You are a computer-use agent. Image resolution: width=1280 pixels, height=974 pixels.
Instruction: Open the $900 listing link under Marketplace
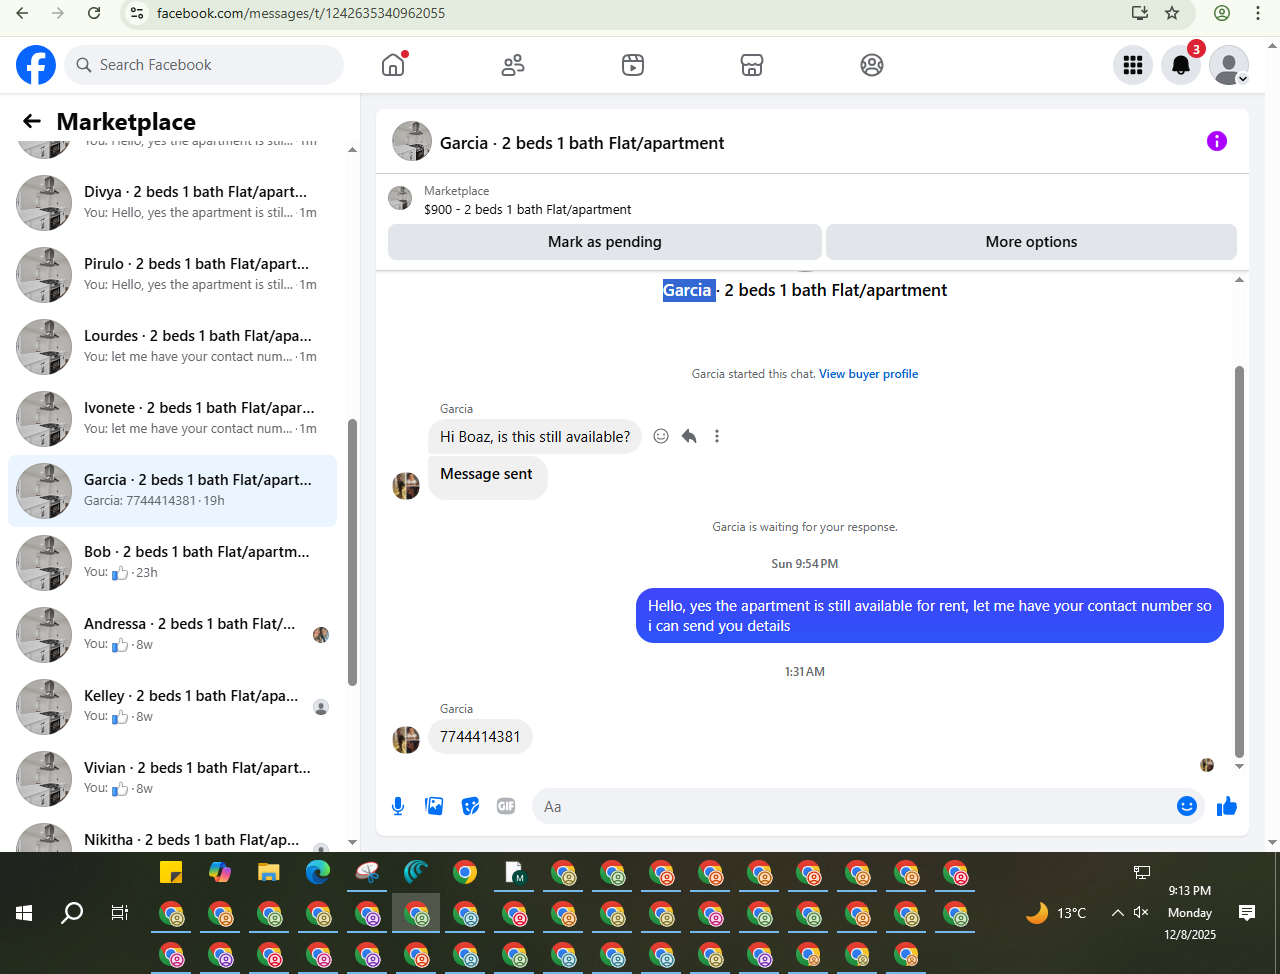[527, 210]
